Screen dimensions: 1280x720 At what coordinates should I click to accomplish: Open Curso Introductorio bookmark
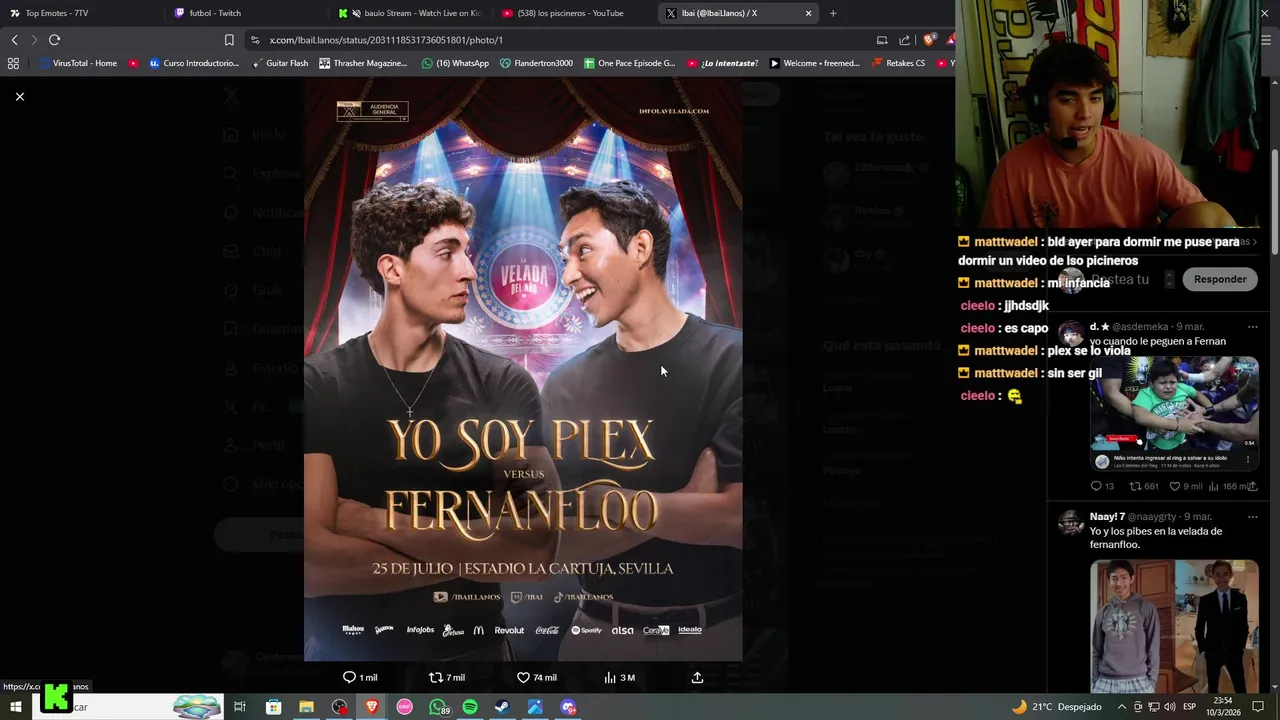[194, 63]
